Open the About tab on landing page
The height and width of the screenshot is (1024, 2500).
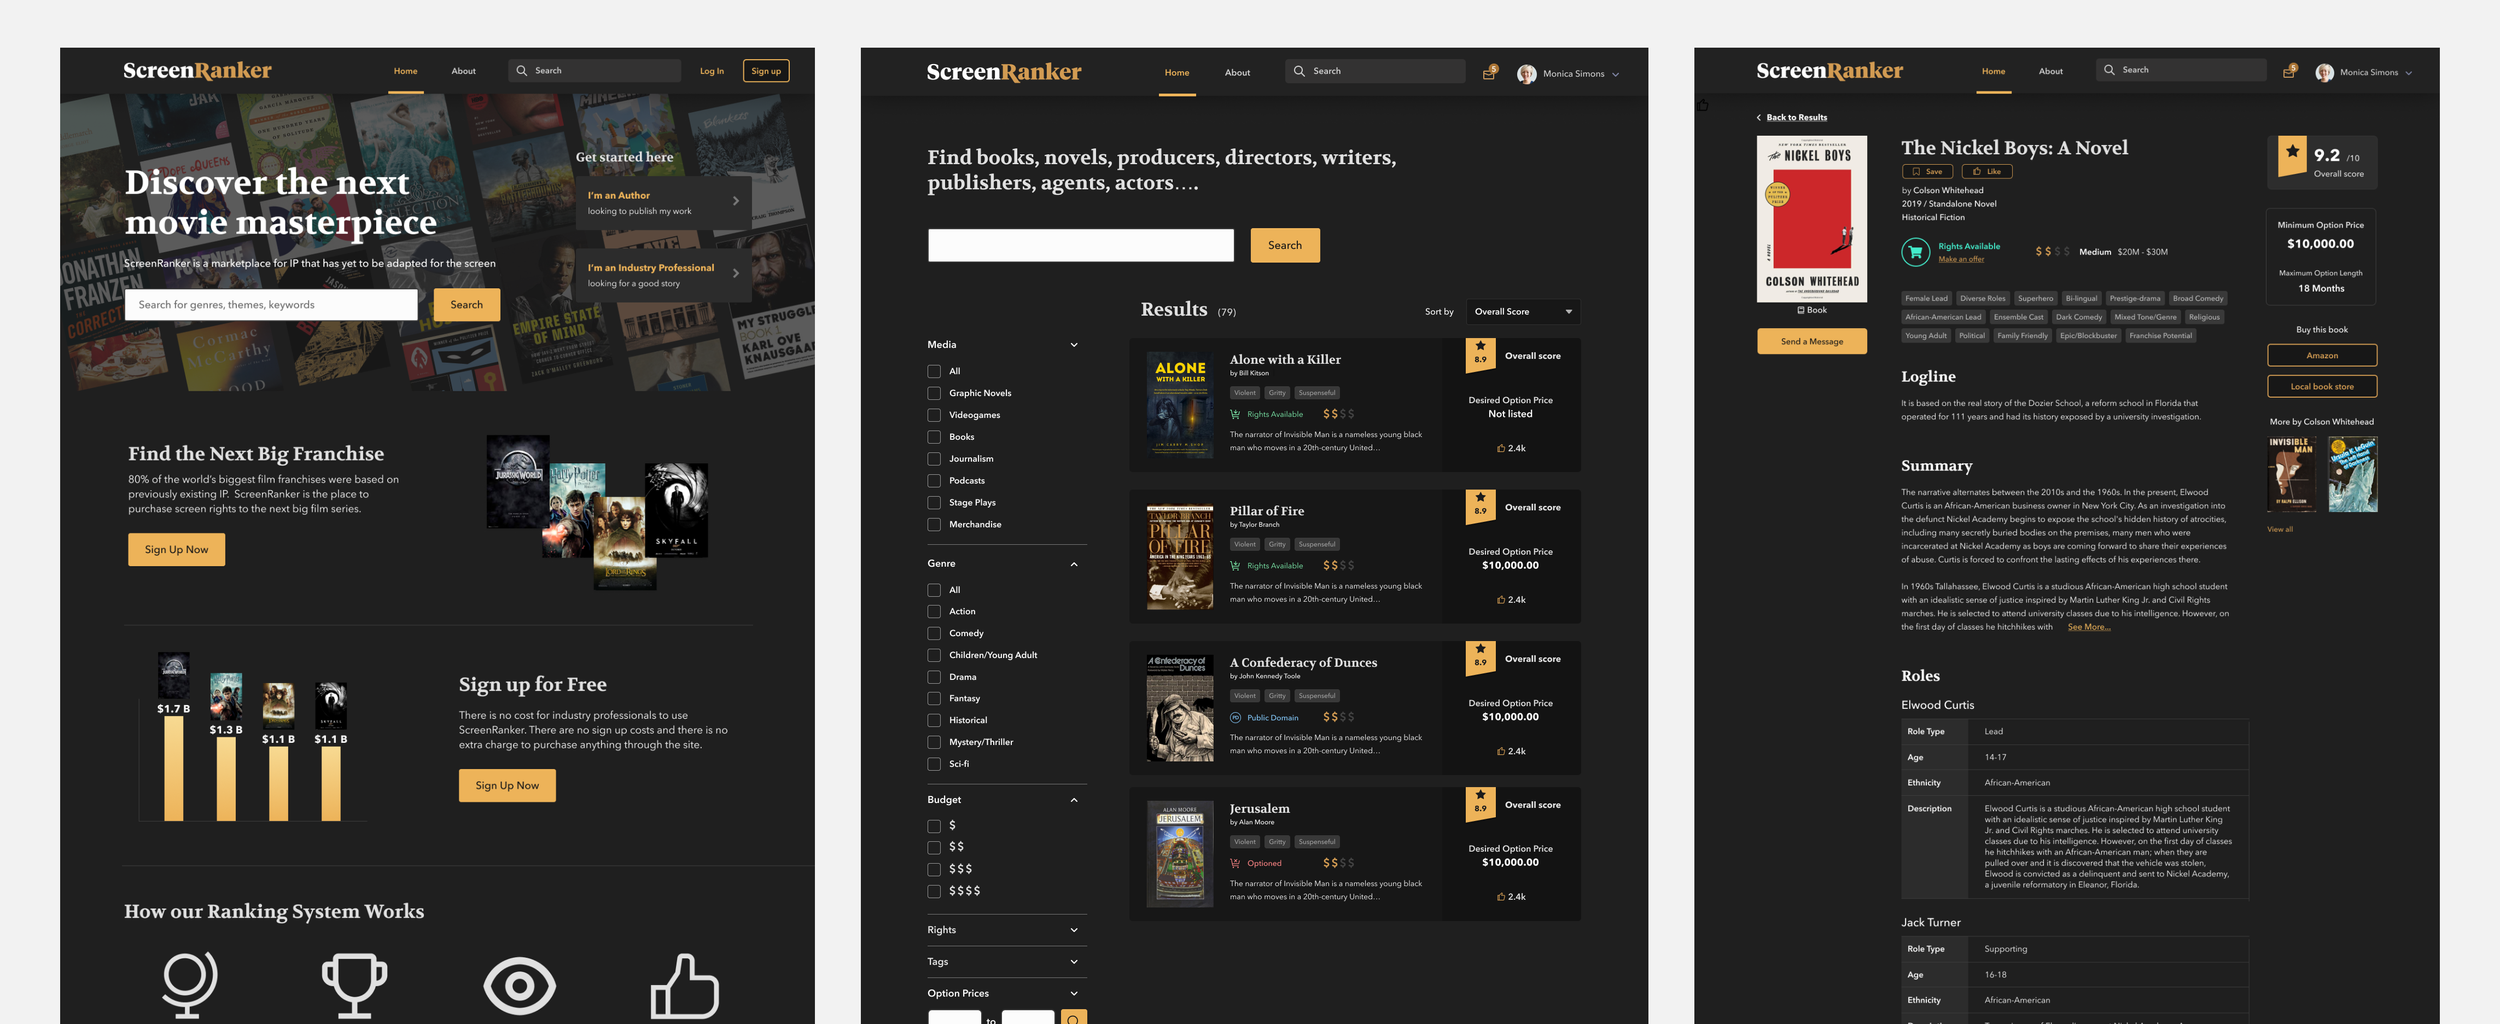(463, 71)
